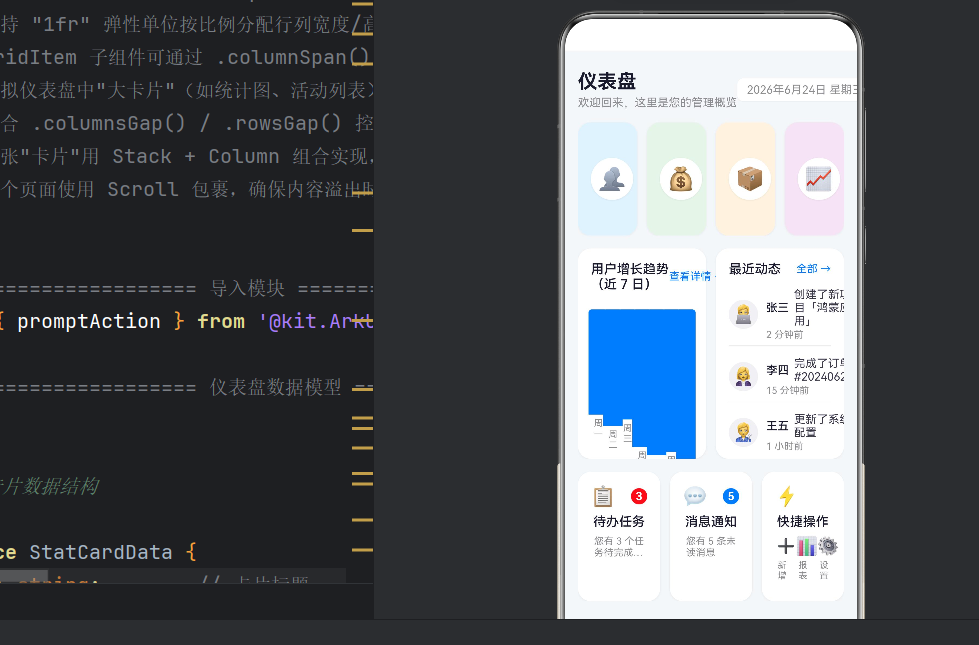
Task: Tap the user silhouette stat card icon
Action: click(612, 179)
